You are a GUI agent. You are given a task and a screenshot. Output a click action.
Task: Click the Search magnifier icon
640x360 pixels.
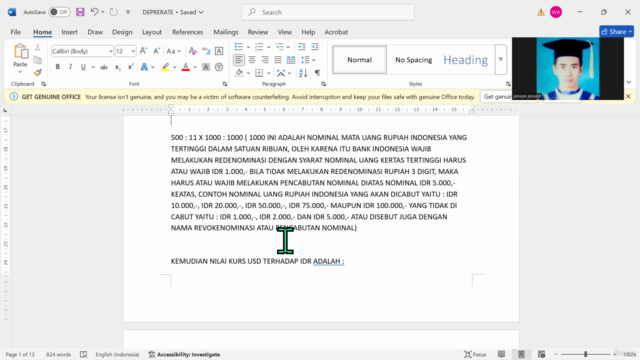click(252, 12)
